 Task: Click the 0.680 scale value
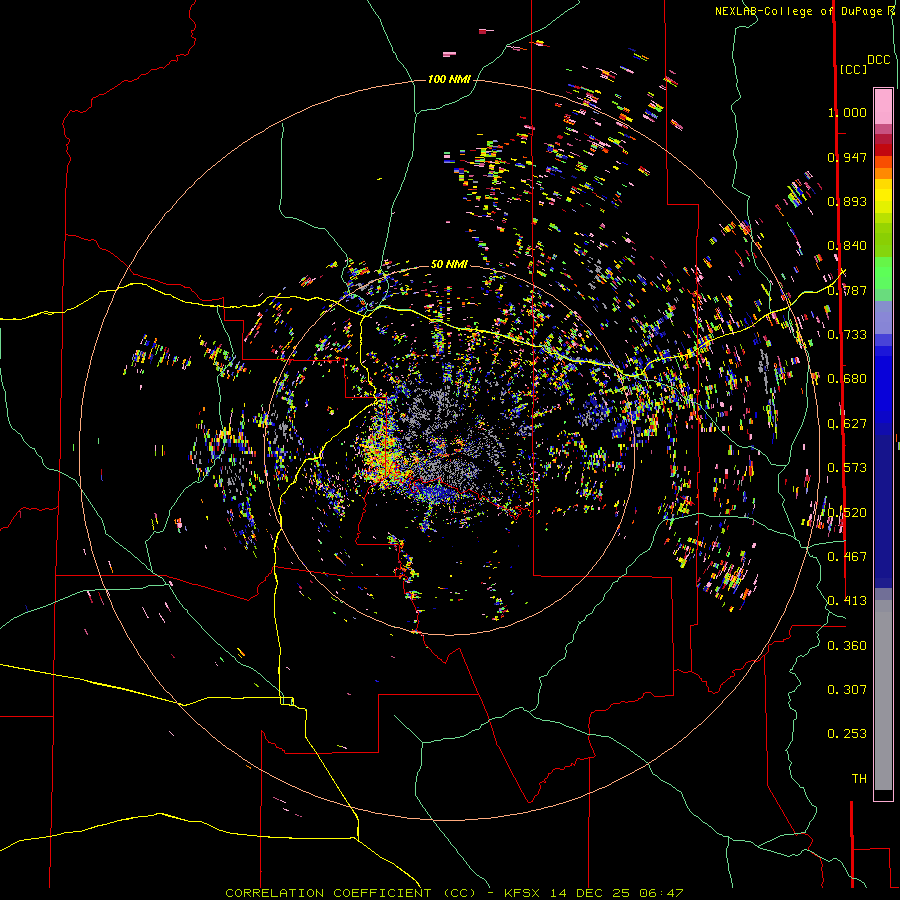click(x=847, y=379)
